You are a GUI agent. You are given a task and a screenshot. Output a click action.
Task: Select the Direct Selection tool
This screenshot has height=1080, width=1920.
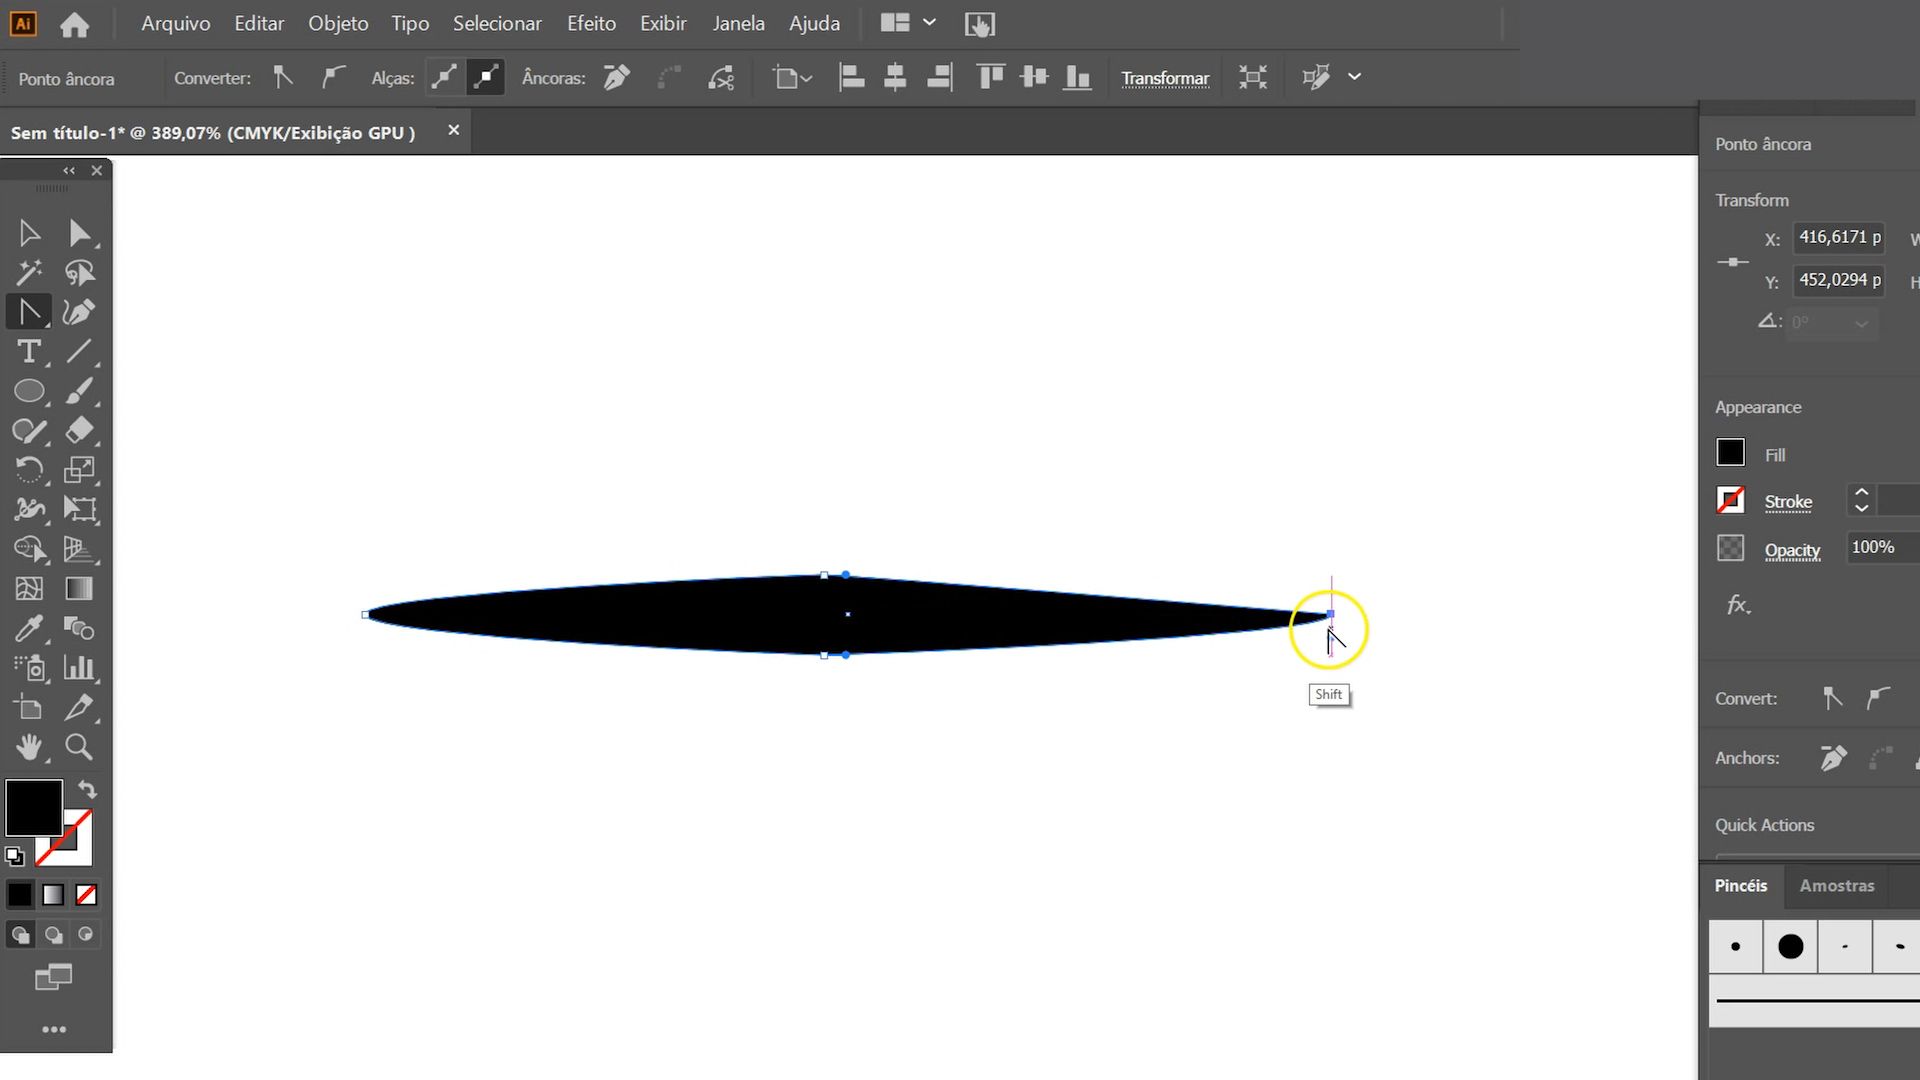pos(79,233)
